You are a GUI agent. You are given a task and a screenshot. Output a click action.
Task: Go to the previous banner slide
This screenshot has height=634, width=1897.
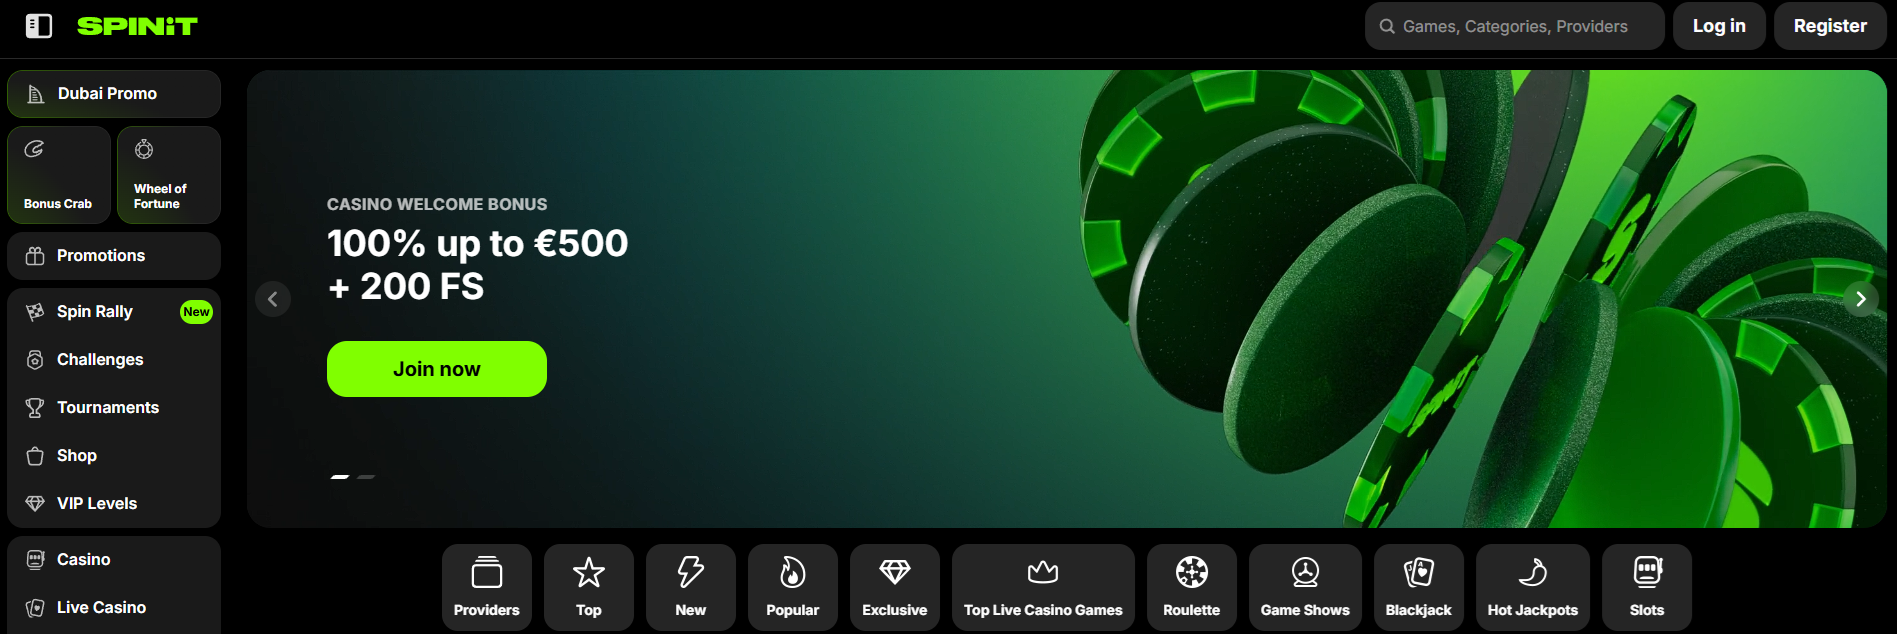[x=273, y=299]
